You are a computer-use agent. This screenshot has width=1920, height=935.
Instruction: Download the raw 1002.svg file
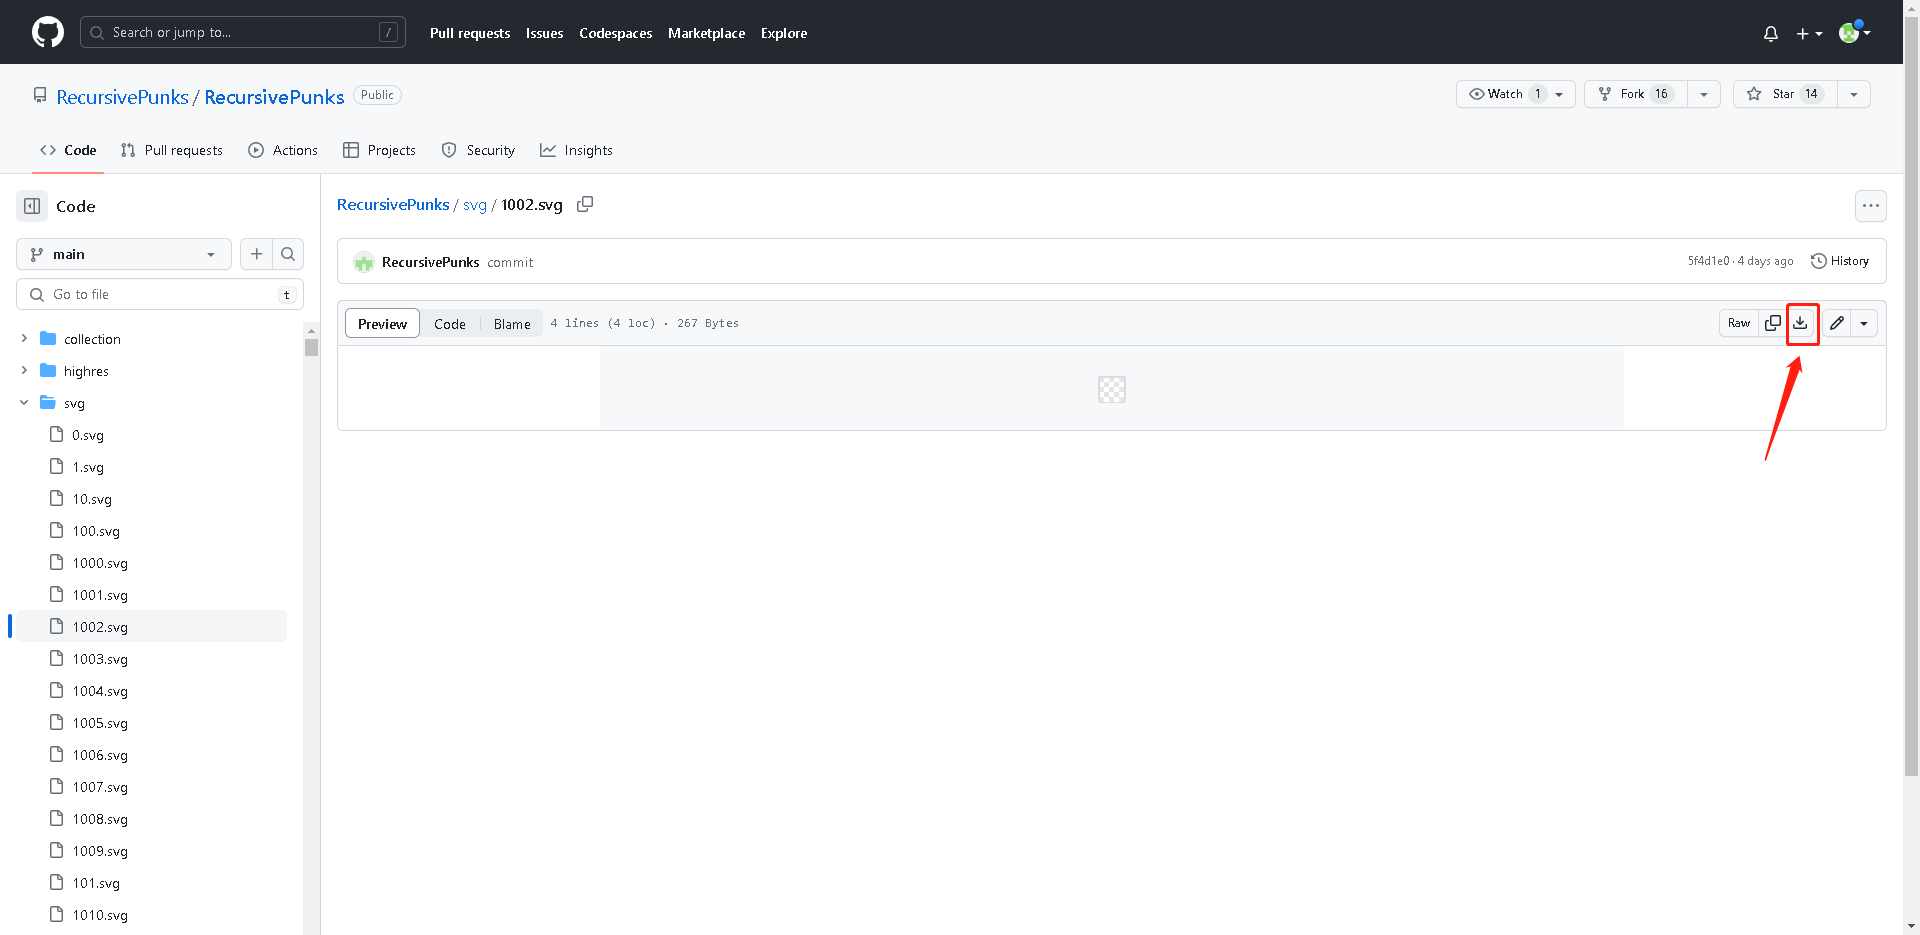coord(1800,323)
